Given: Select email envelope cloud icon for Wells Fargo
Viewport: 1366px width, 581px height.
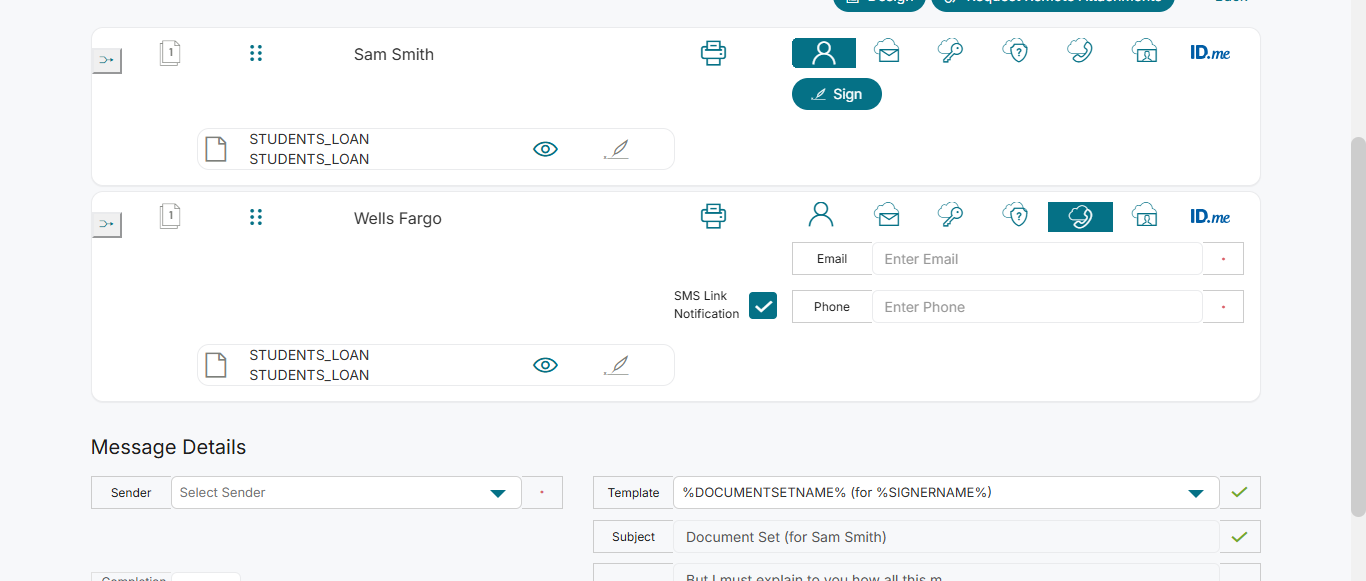Looking at the screenshot, I should tap(886, 215).
